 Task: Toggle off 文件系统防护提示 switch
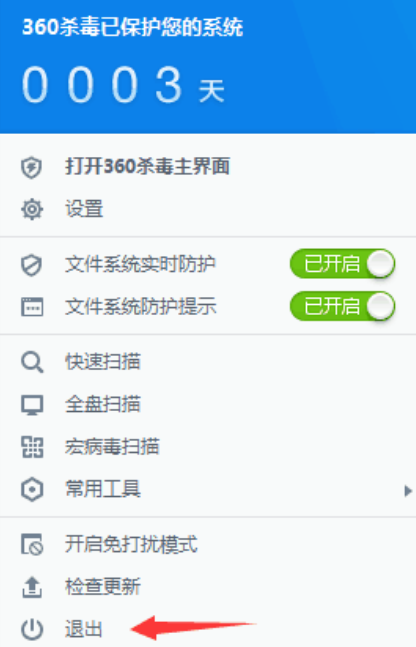coord(343,306)
